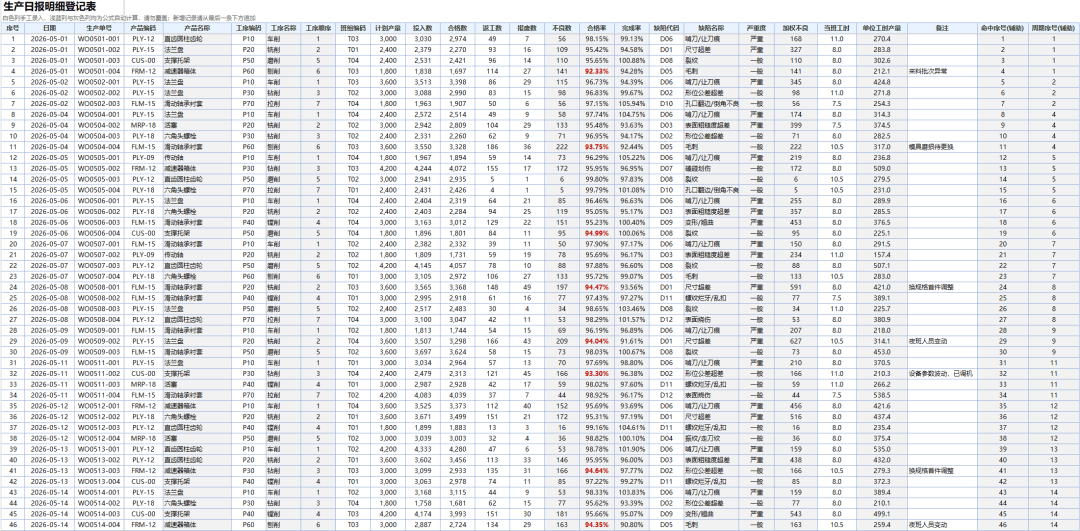The height and width of the screenshot is (531, 1080).
Task: Select the 备注 column header
Action: (x=942, y=28)
